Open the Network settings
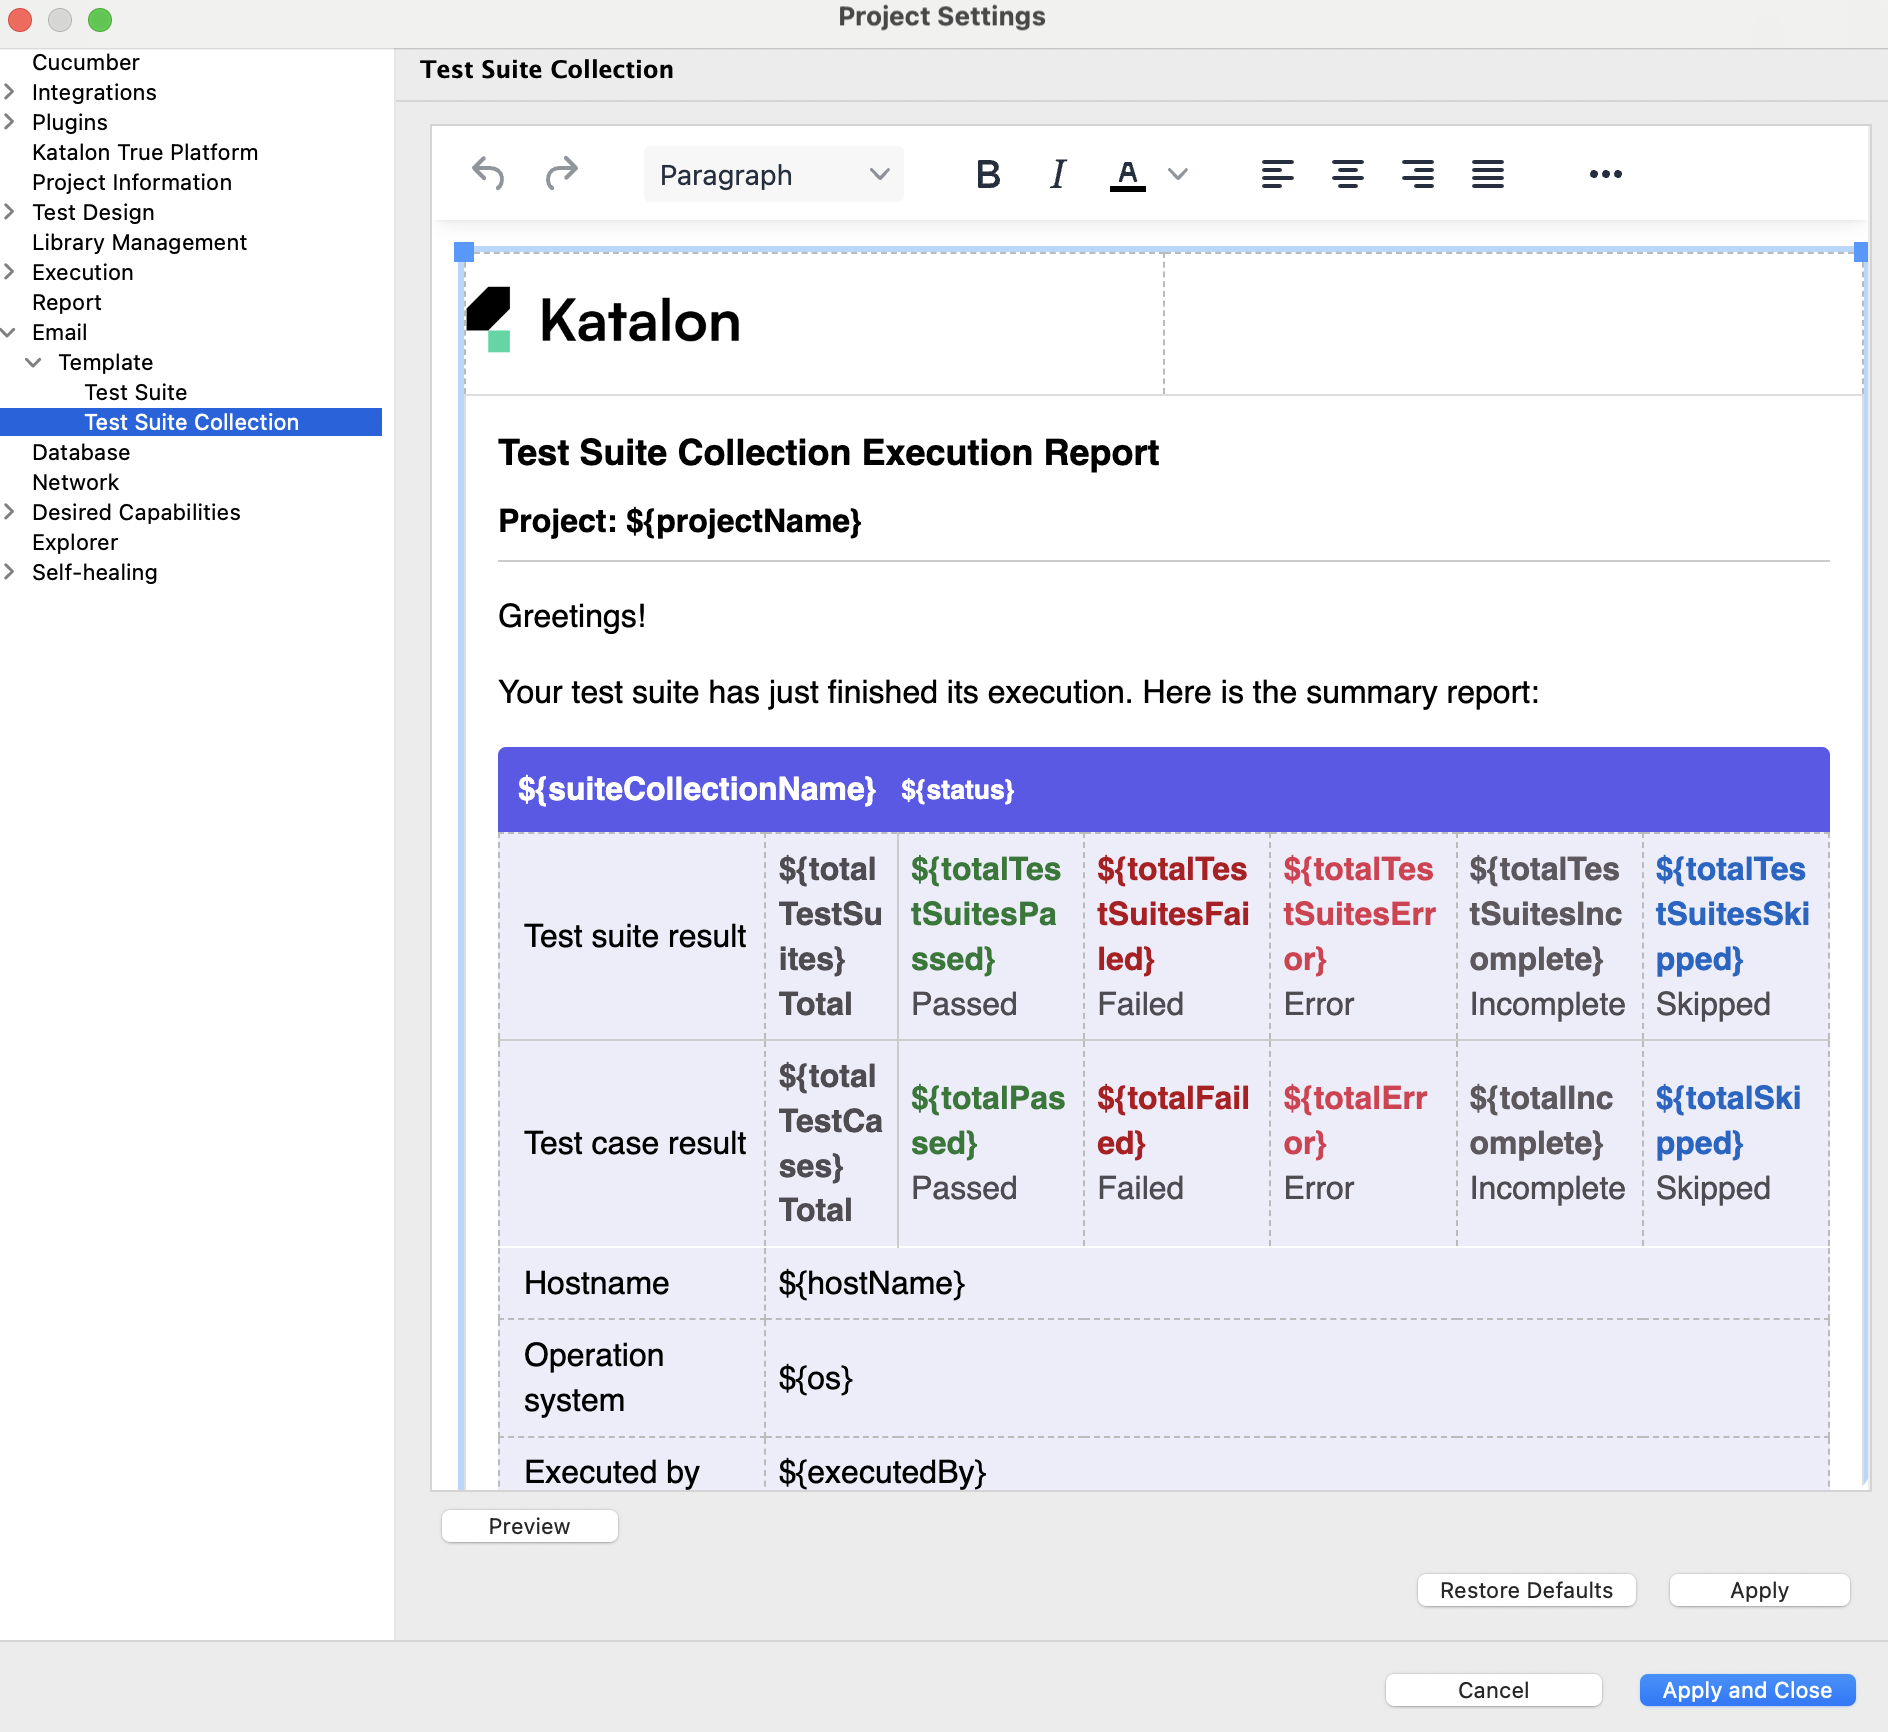 tap(76, 482)
